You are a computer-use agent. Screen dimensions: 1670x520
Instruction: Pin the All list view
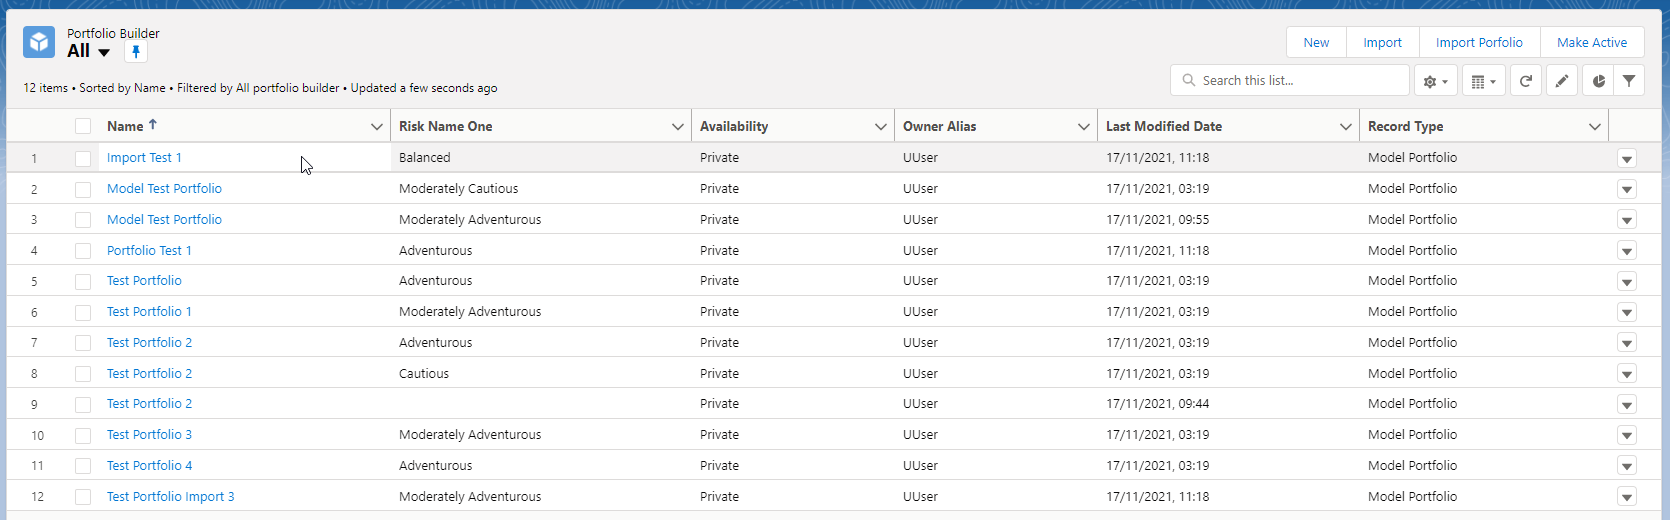(136, 52)
